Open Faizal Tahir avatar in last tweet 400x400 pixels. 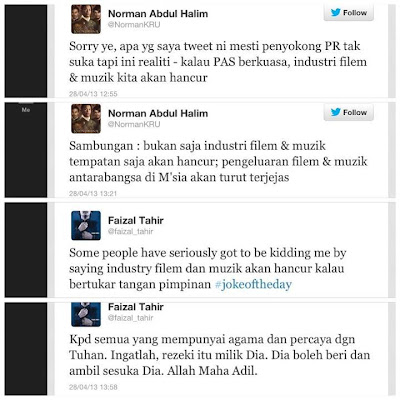click(86, 315)
